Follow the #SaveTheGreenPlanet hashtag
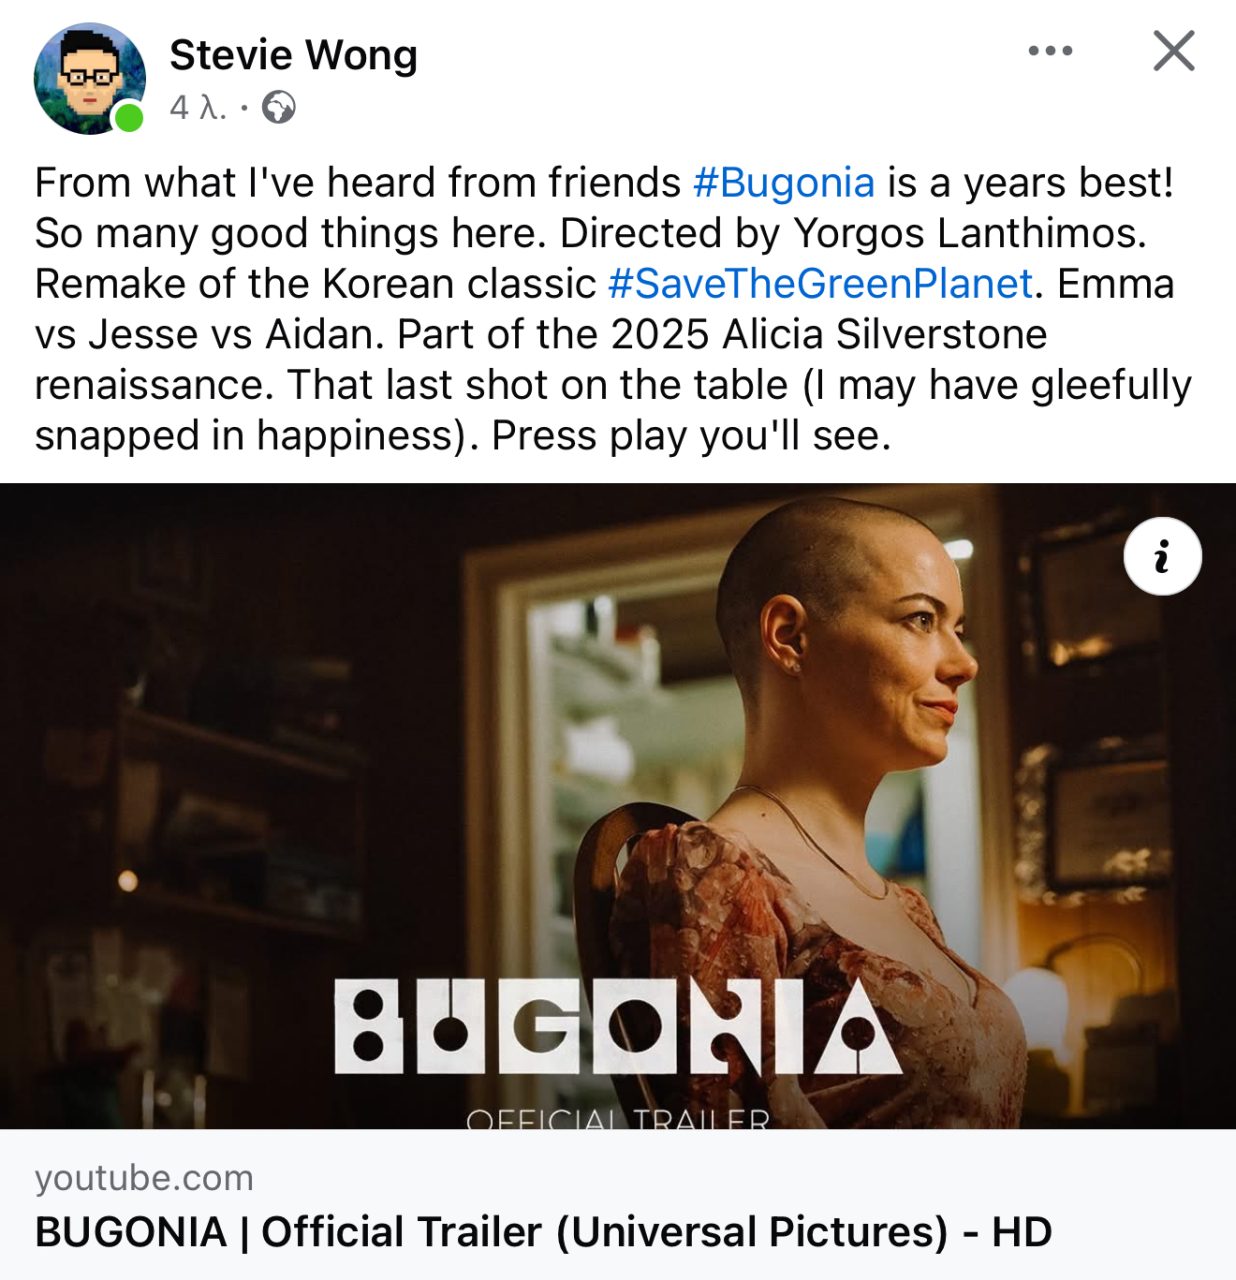 820,284
